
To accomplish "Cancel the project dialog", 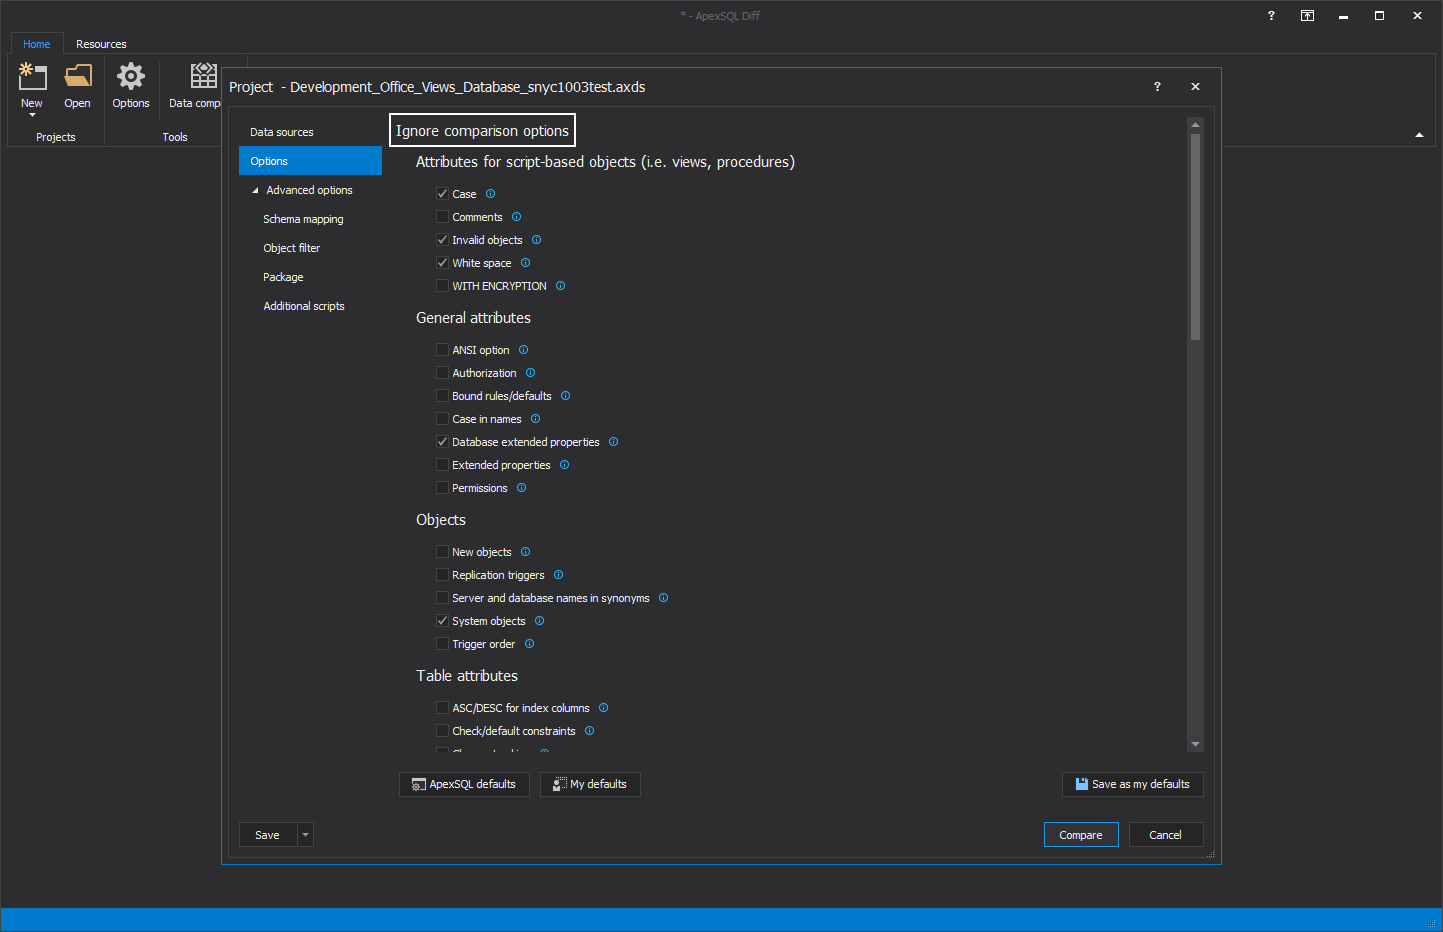I will coord(1166,835).
